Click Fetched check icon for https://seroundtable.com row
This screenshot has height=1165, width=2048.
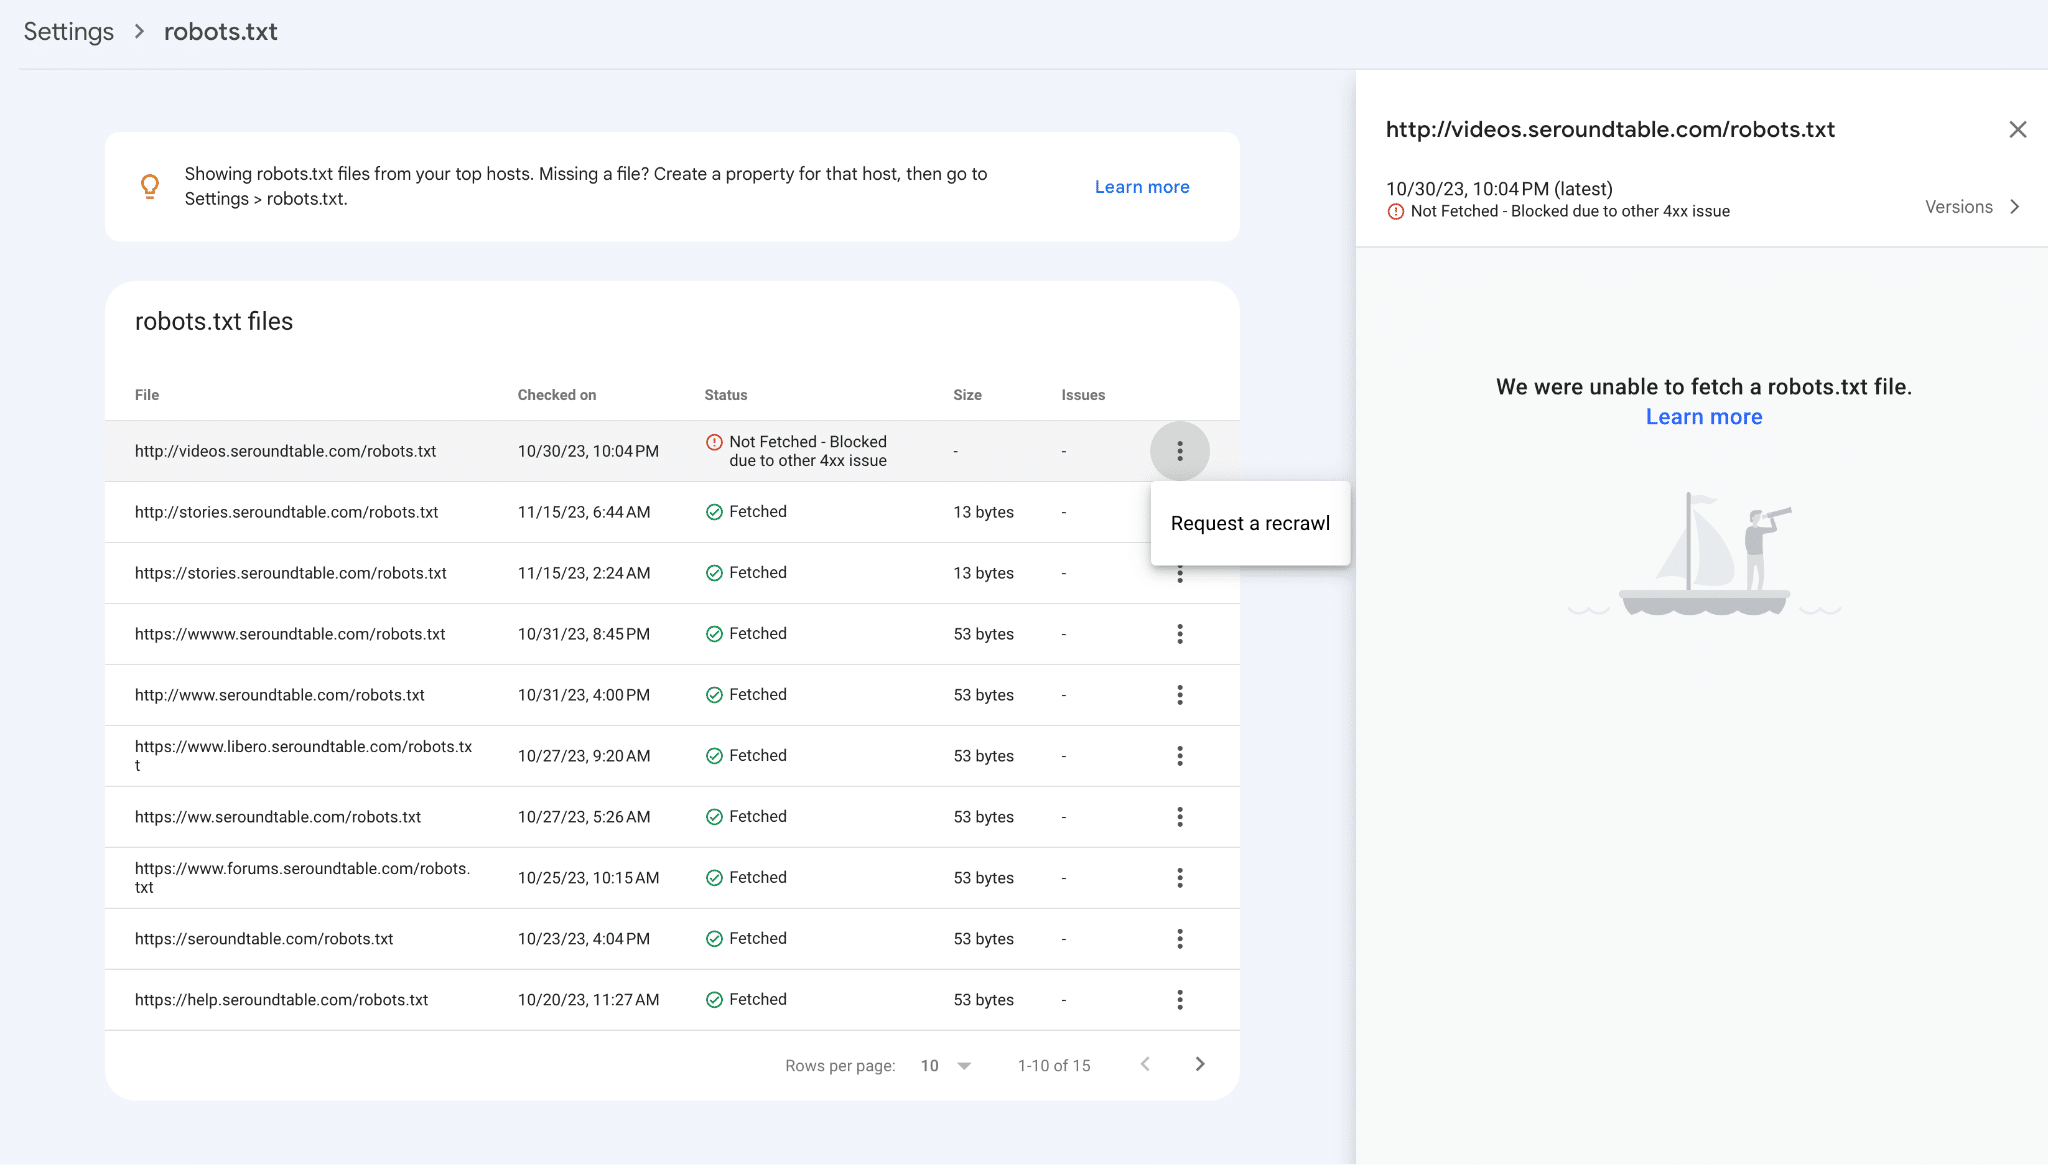714,939
